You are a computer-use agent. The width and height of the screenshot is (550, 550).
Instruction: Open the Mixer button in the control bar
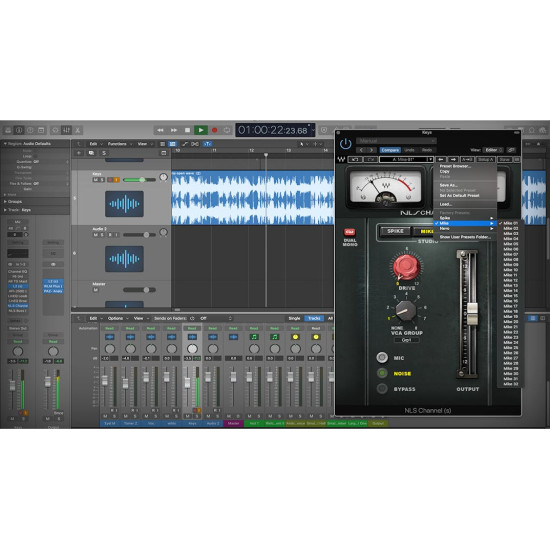click(66, 130)
